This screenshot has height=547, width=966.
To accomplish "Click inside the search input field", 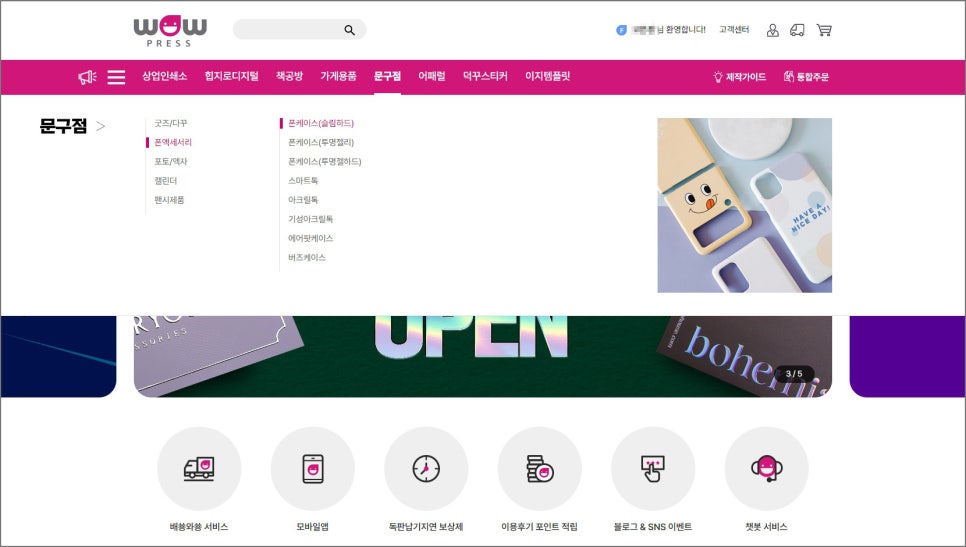I will [x=288, y=30].
